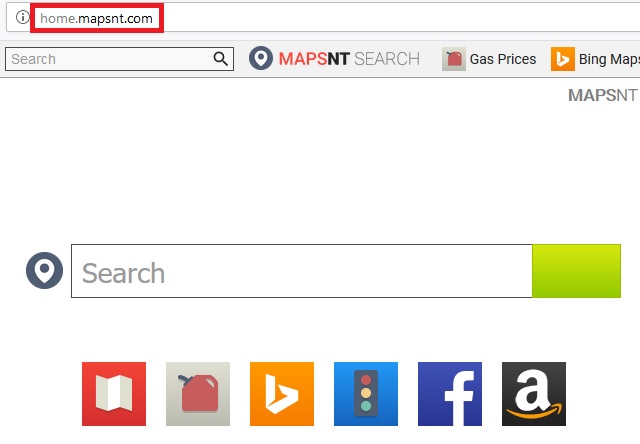
Task: Open the Bing Maps toolbar link
Action: (609, 60)
